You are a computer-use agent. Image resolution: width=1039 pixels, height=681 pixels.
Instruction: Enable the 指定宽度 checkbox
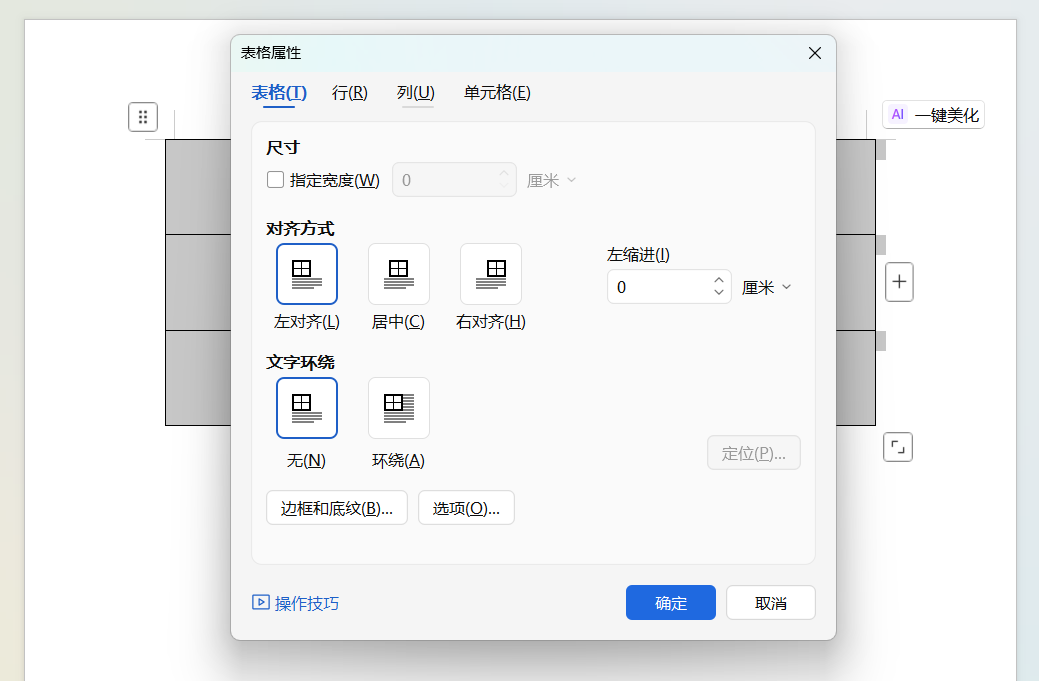275,179
